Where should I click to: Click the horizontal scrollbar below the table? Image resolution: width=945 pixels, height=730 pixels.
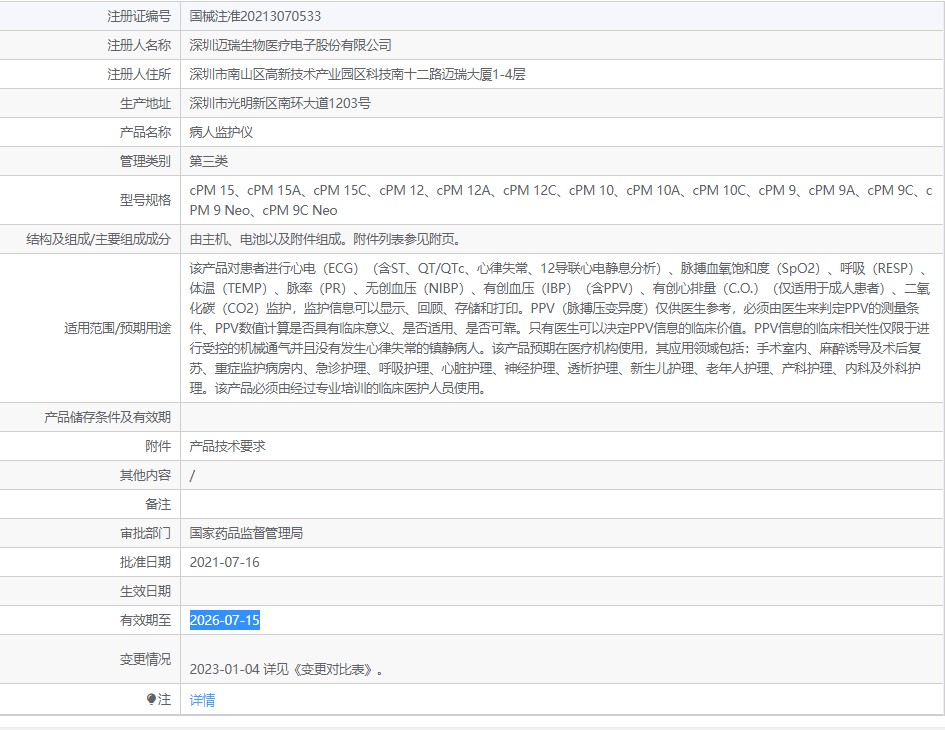pos(472,724)
